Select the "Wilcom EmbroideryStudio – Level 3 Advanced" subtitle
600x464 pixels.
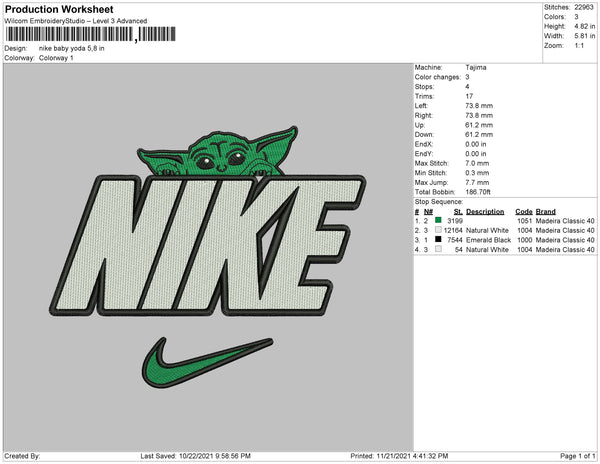[x=76, y=21]
